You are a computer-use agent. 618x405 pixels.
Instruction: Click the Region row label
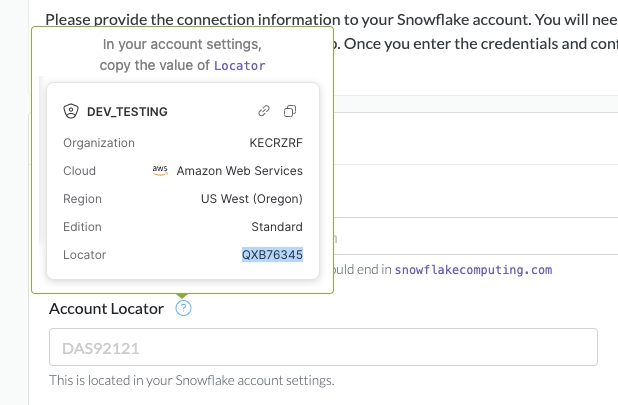pos(82,199)
